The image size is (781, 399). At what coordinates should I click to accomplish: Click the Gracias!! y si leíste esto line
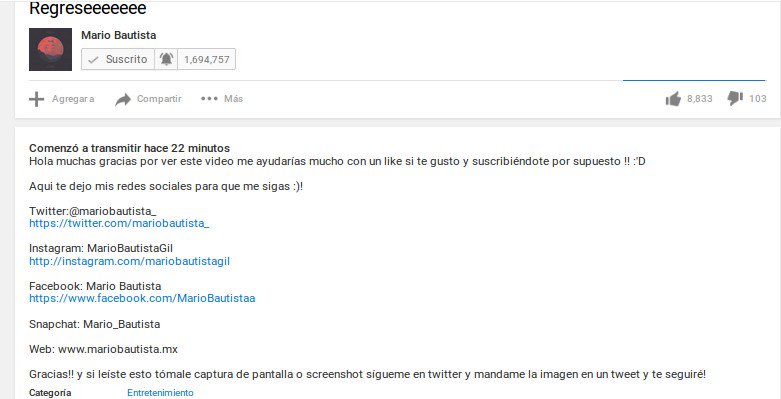(x=368, y=374)
